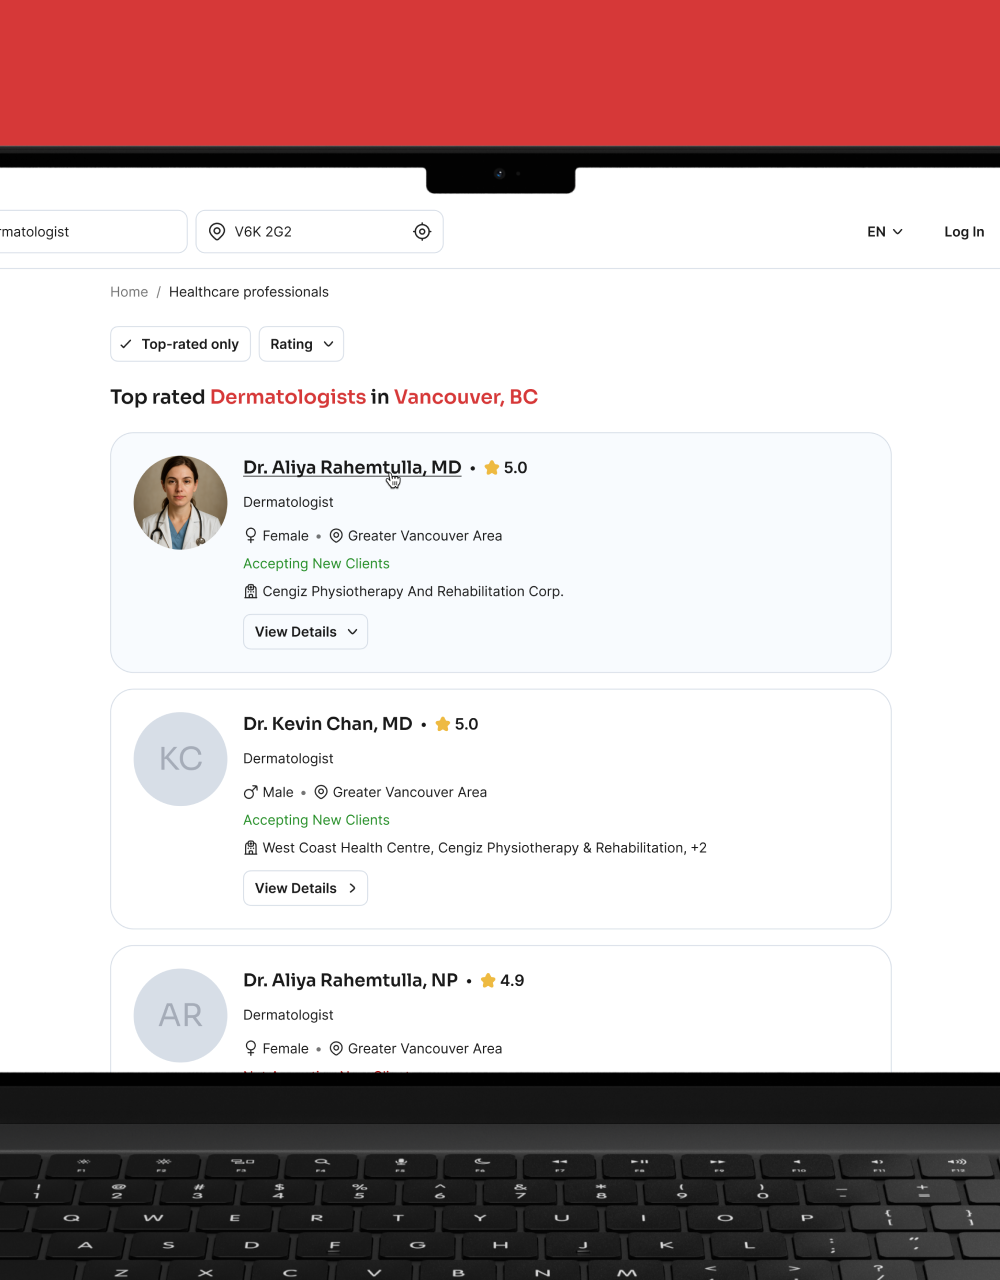The height and width of the screenshot is (1280, 1000).
Task: Open the EN language dropdown
Action: point(885,232)
